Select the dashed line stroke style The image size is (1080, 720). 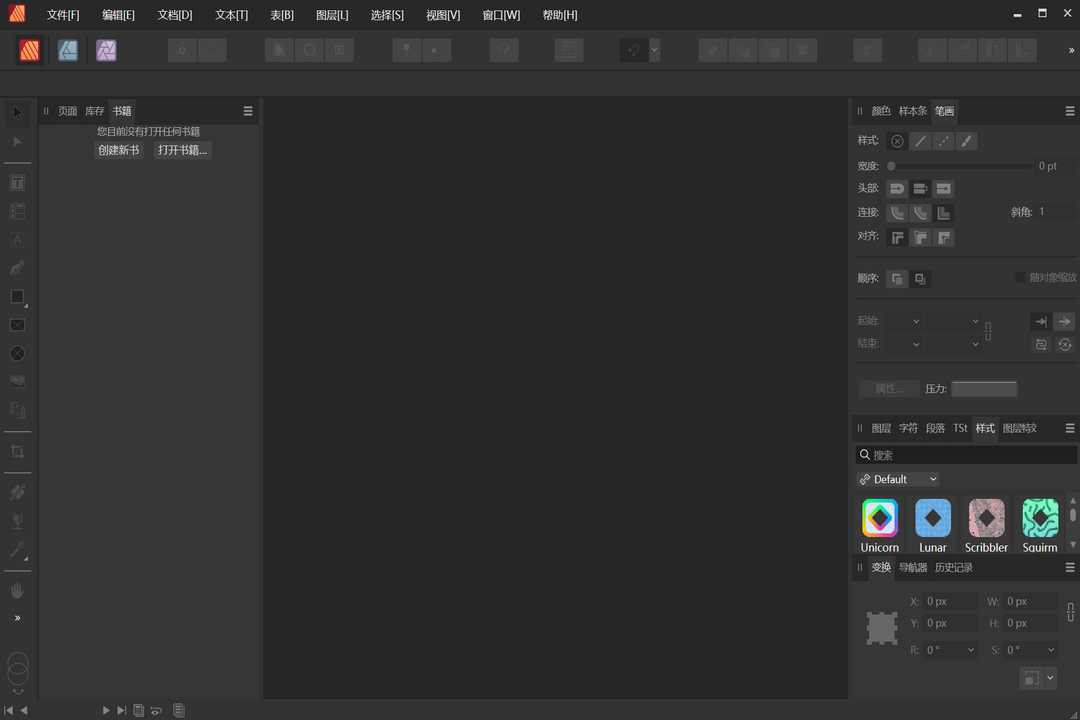(x=942, y=141)
